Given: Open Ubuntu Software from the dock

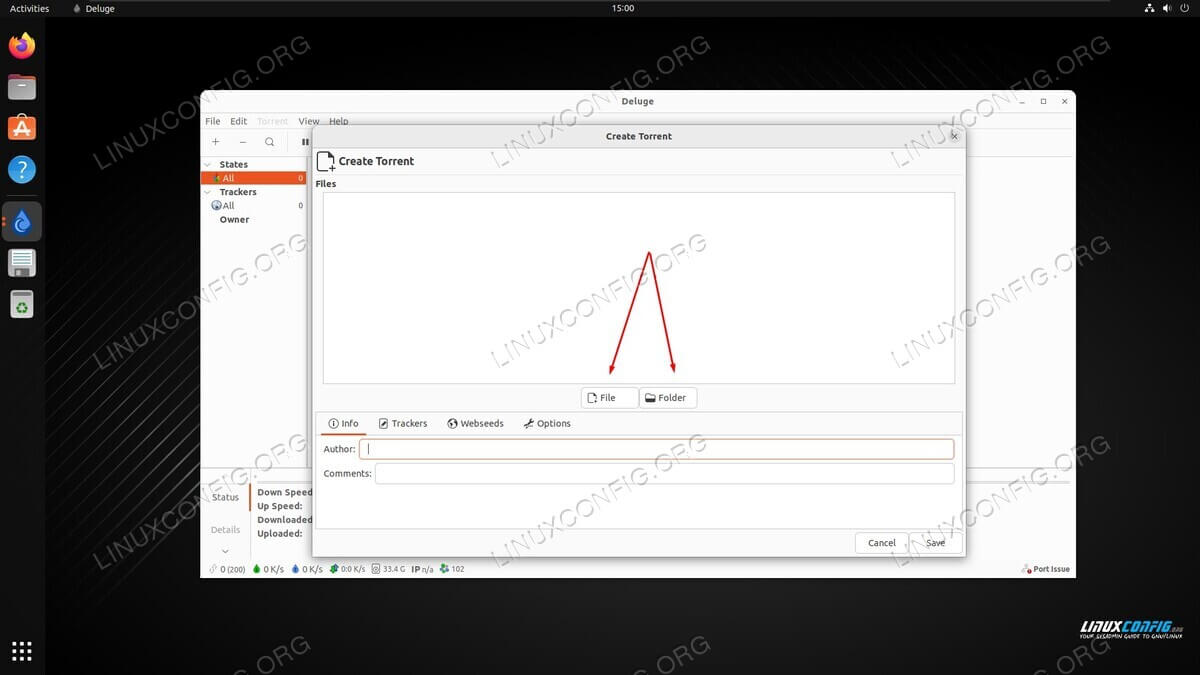Looking at the screenshot, I should pyautogui.click(x=22, y=128).
